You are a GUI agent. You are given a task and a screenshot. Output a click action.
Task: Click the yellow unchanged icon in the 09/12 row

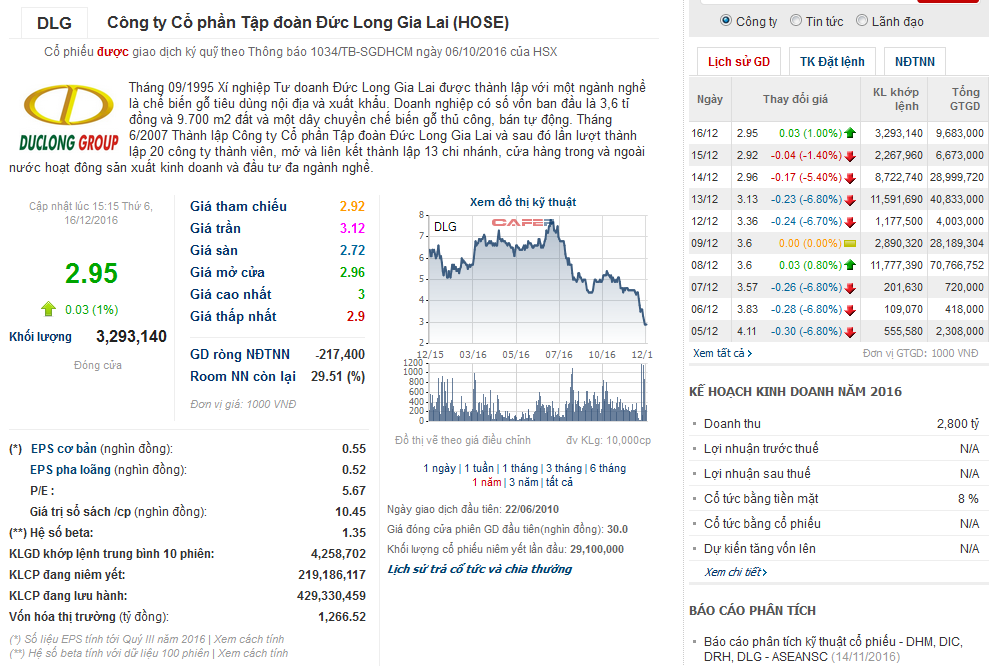[x=849, y=243]
